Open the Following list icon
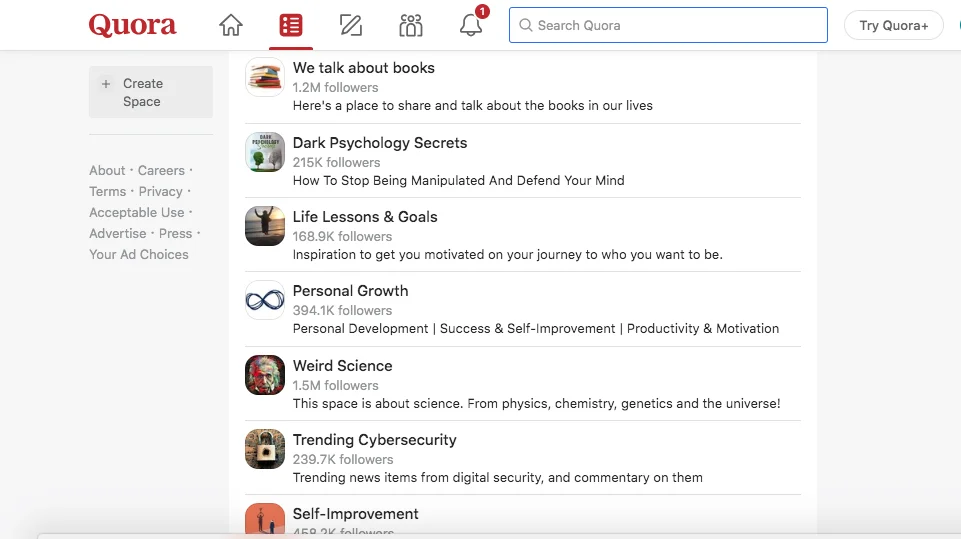961x539 pixels. pos(290,26)
